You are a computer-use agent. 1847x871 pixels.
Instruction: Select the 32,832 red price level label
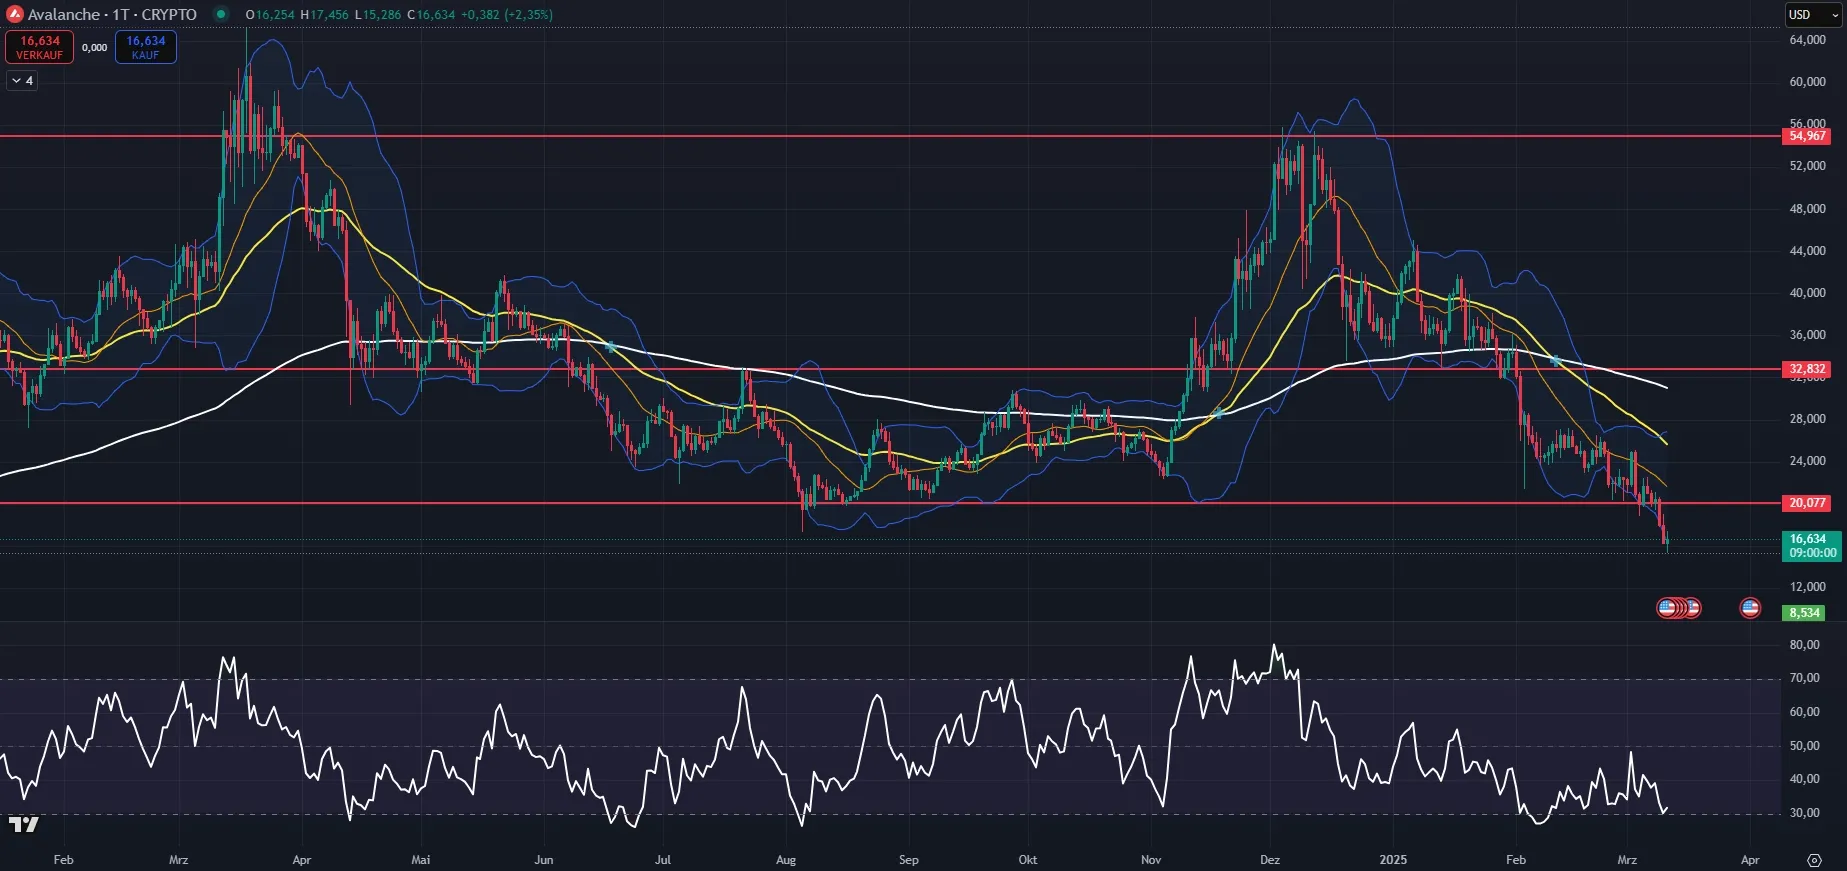[x=1807, y=369]
